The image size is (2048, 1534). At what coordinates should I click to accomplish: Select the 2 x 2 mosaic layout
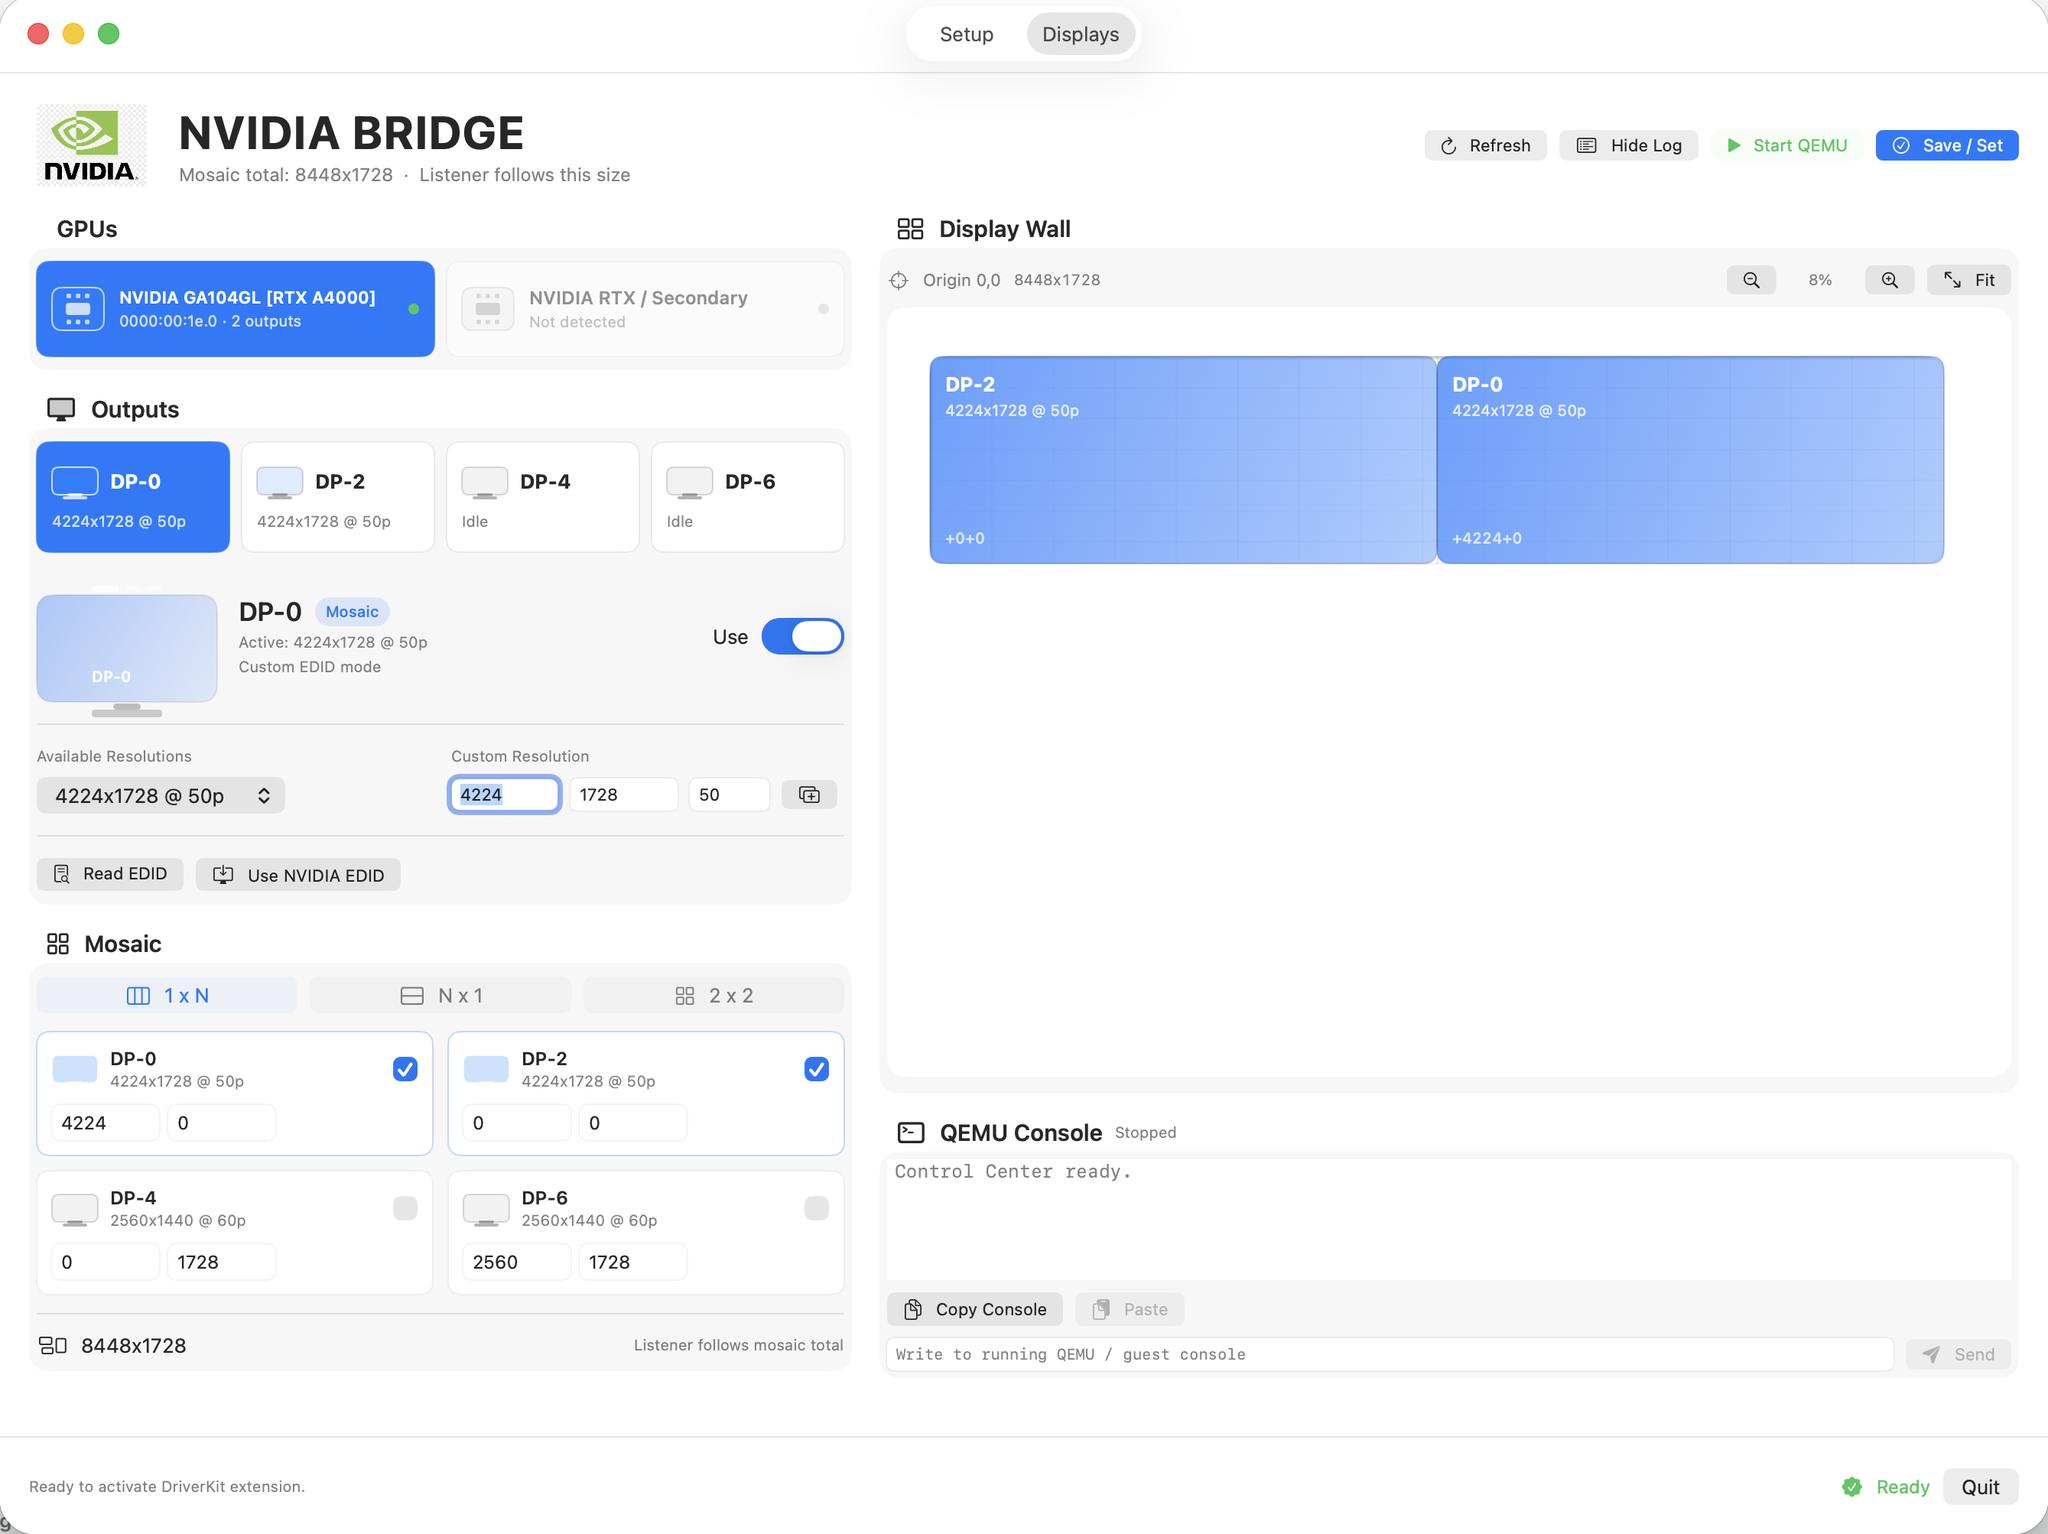[x=714, y=995]
